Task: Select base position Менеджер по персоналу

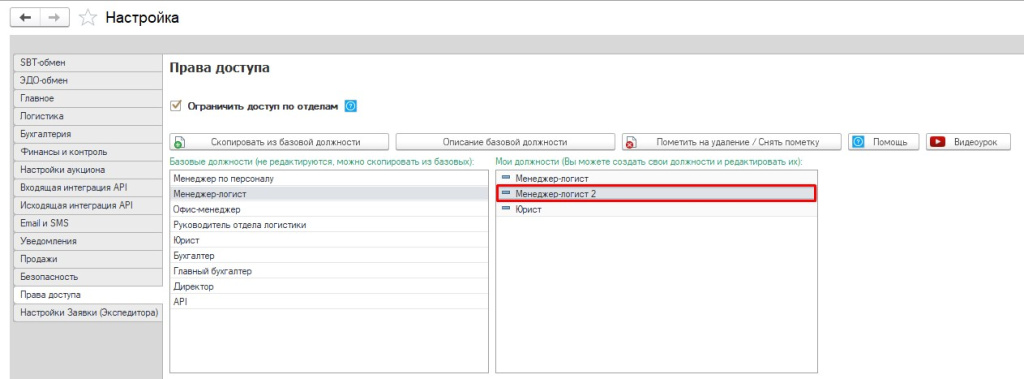Action: coord(328,178)
